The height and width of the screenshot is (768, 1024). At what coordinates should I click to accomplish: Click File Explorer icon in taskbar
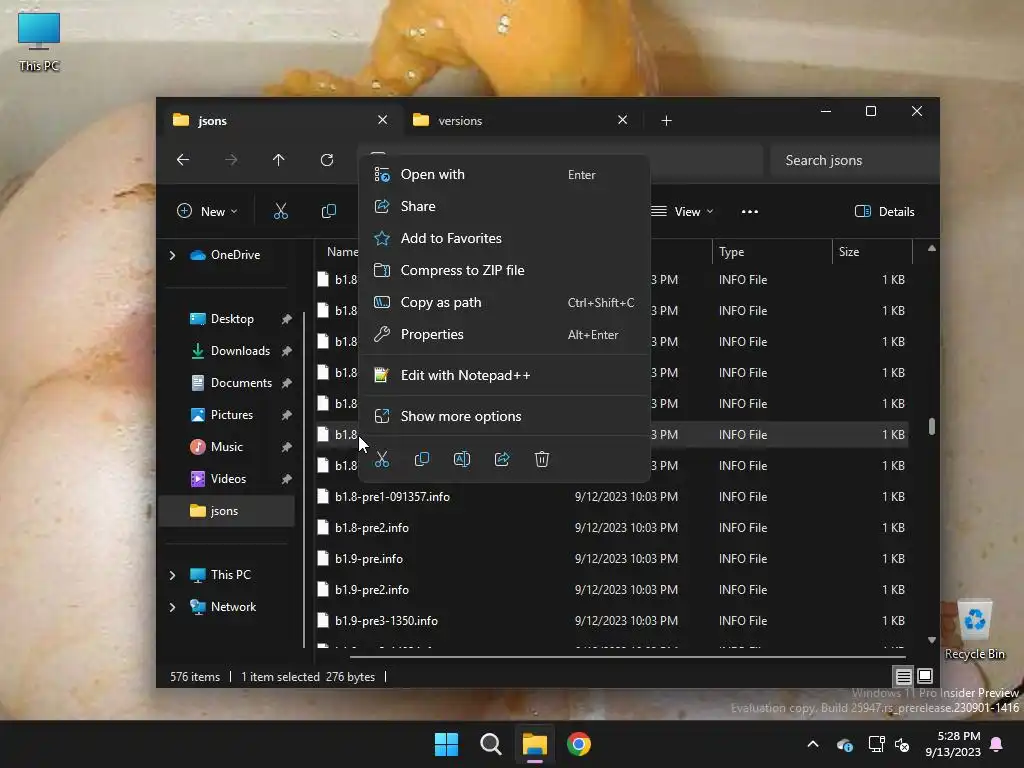[534, 744]
